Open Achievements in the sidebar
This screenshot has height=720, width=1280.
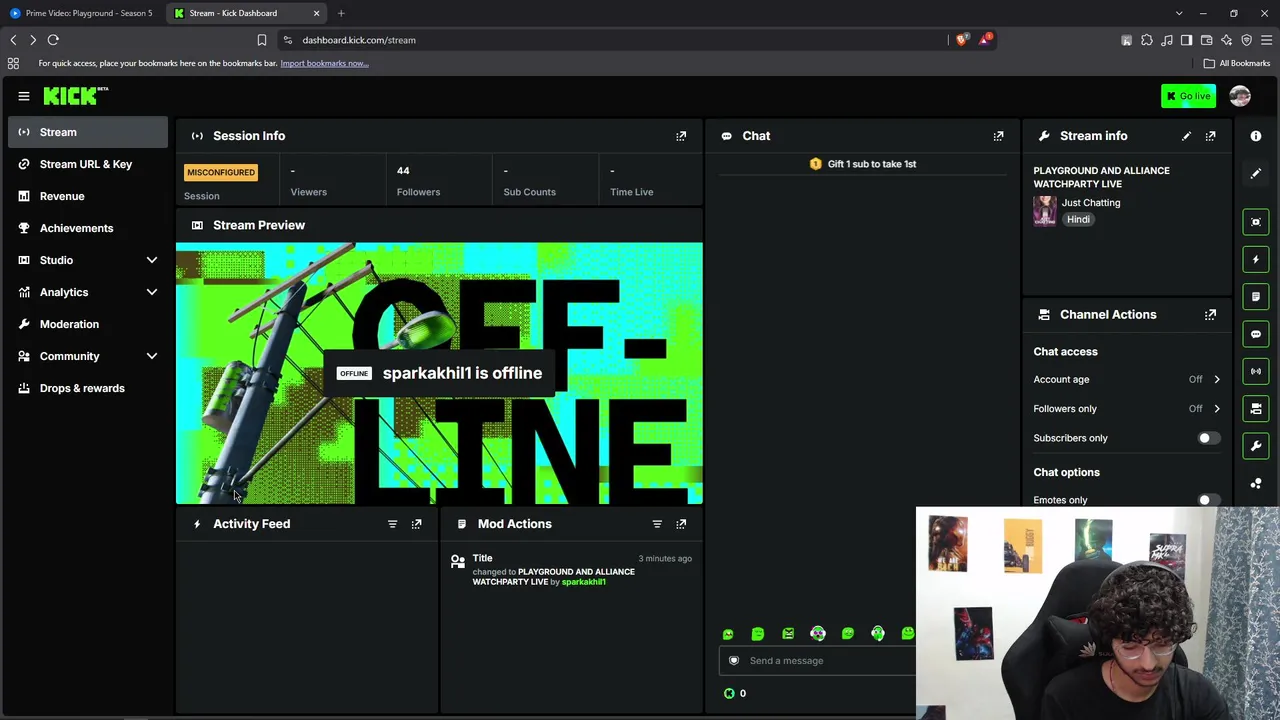88,228
